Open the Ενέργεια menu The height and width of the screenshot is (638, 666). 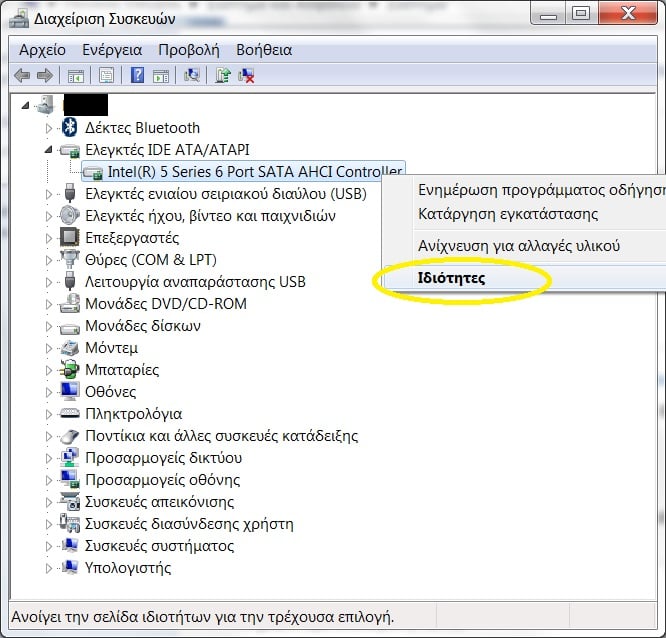click(x=112, y=50)
